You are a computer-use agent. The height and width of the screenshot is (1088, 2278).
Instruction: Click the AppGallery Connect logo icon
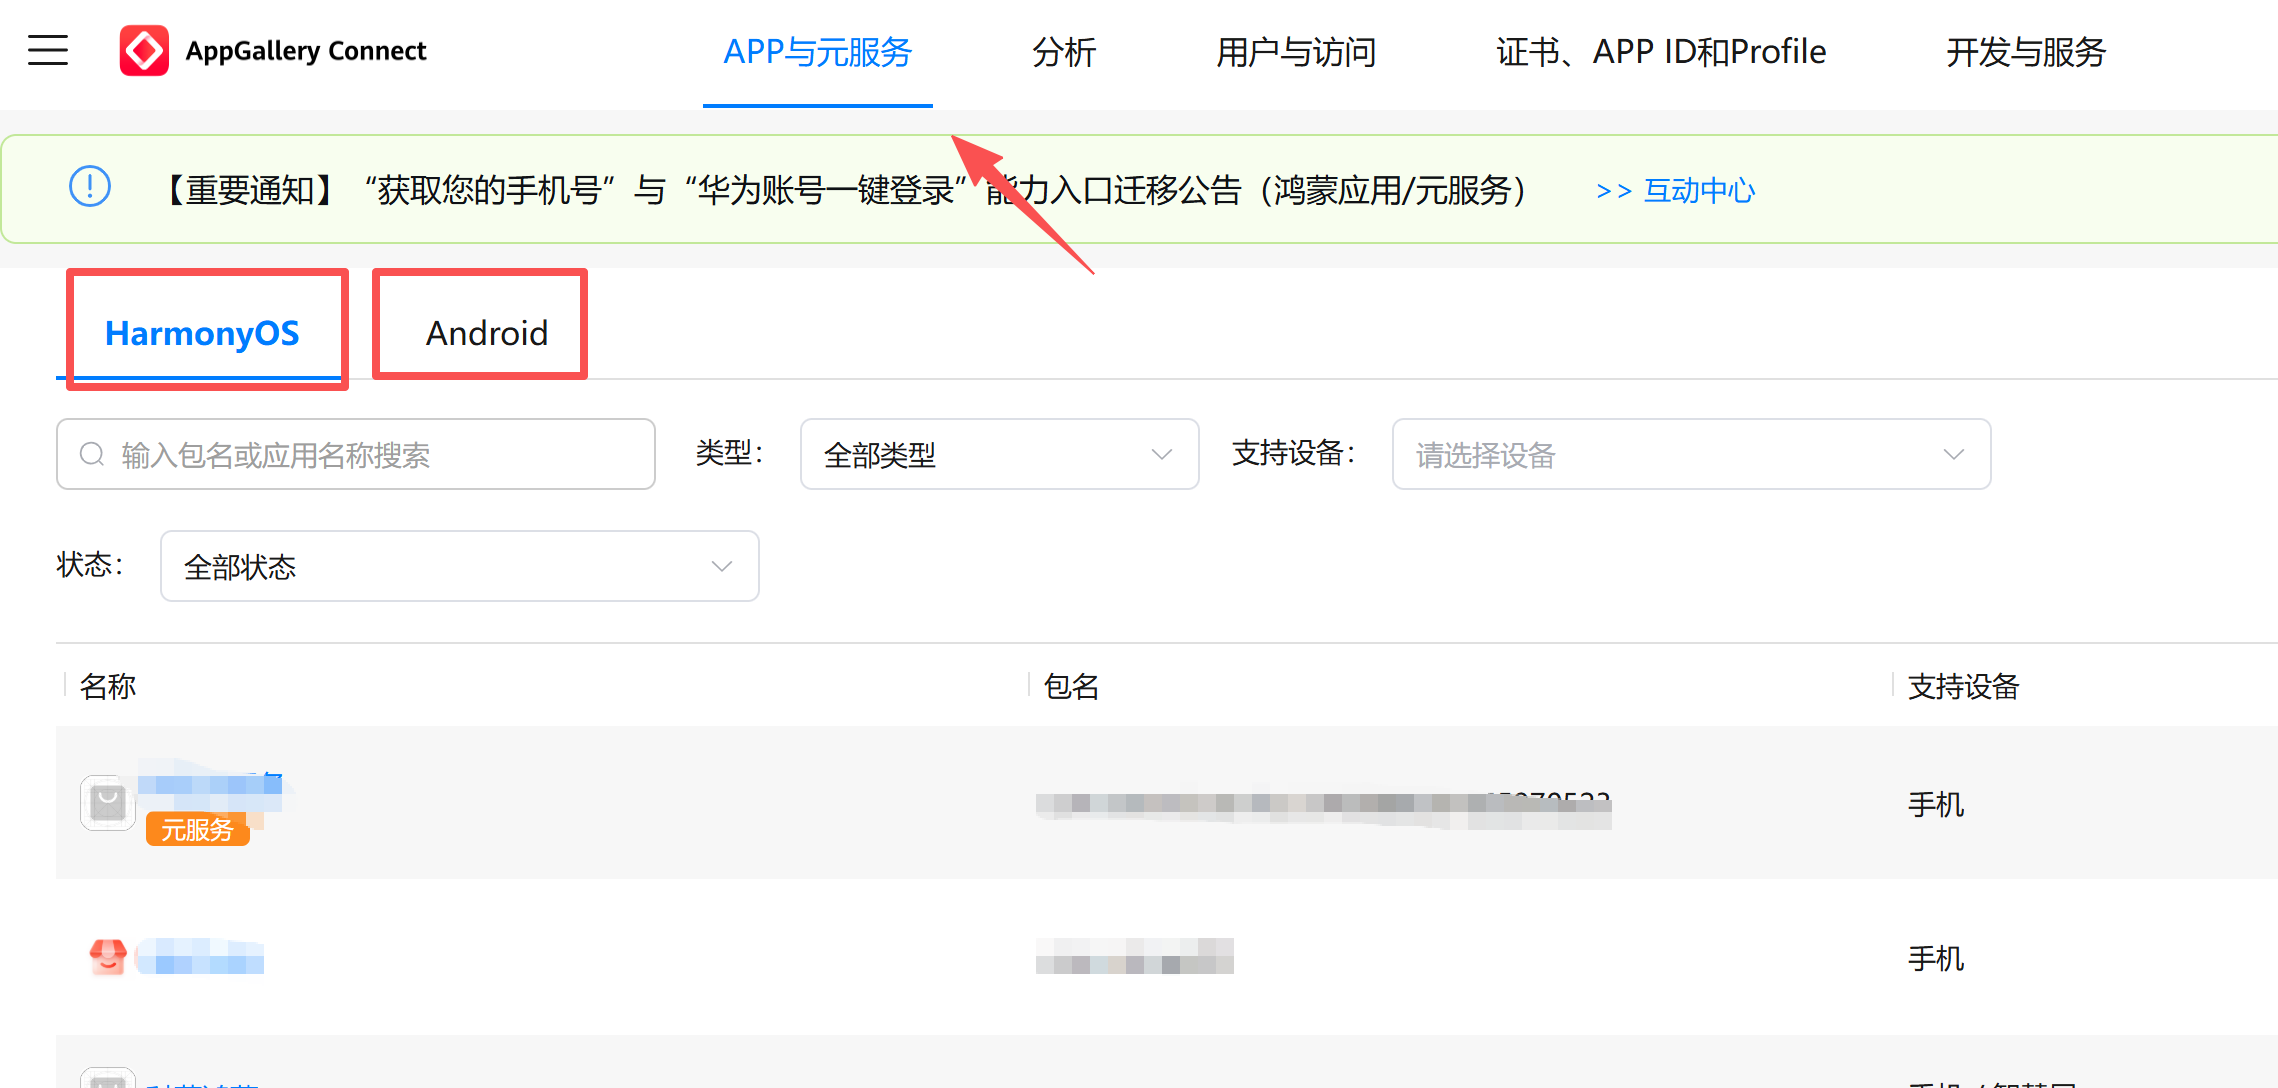pyautogui.click(x=144, y=50)
